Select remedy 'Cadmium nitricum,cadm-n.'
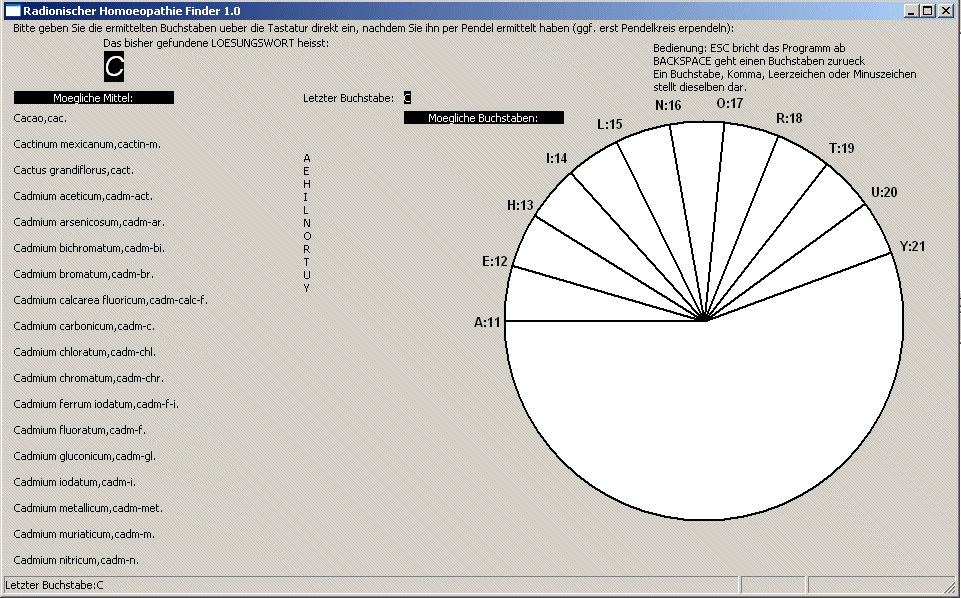The image size is (961, 598). tap(76, 560)
